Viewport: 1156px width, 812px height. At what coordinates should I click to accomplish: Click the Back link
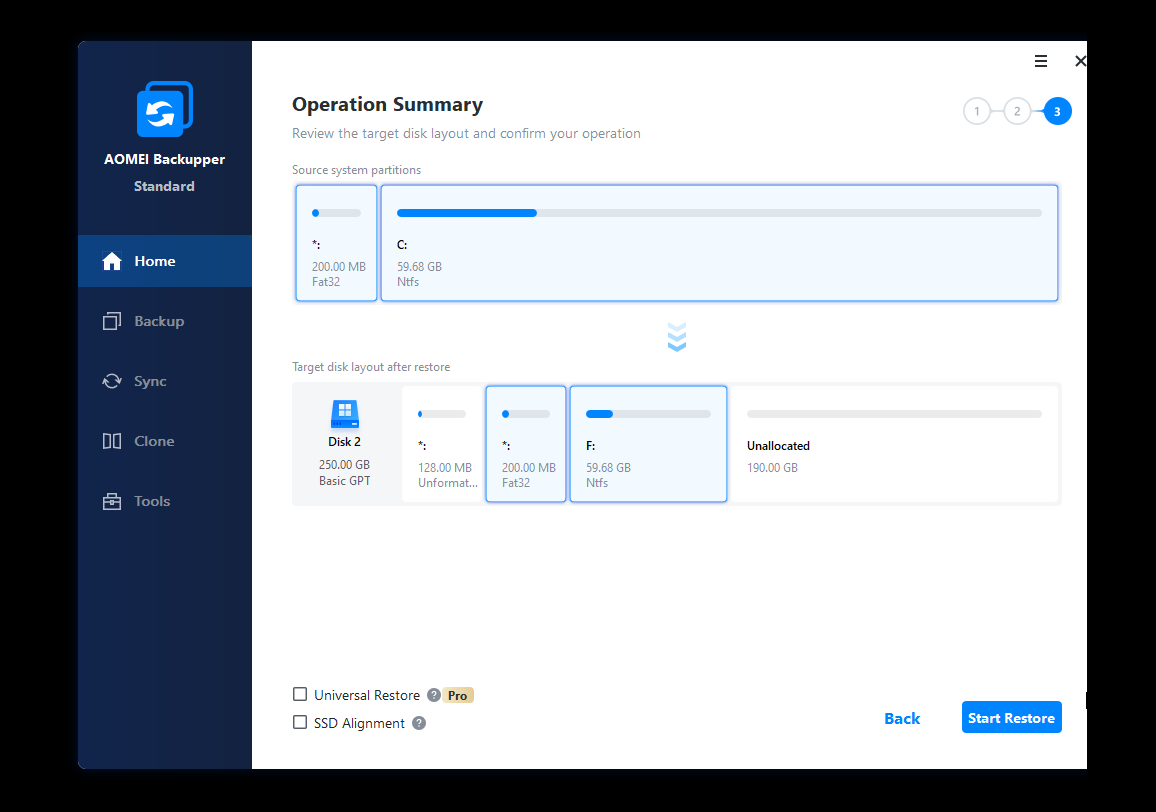[901, 718]
